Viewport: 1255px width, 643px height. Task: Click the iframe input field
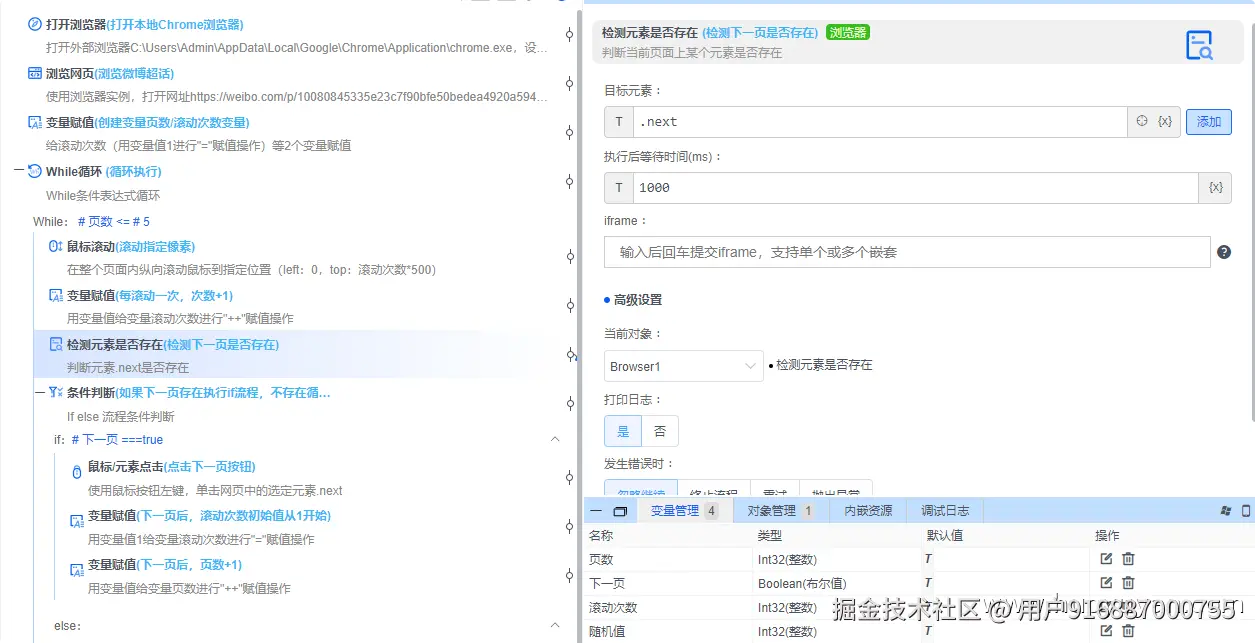[907, 252]
